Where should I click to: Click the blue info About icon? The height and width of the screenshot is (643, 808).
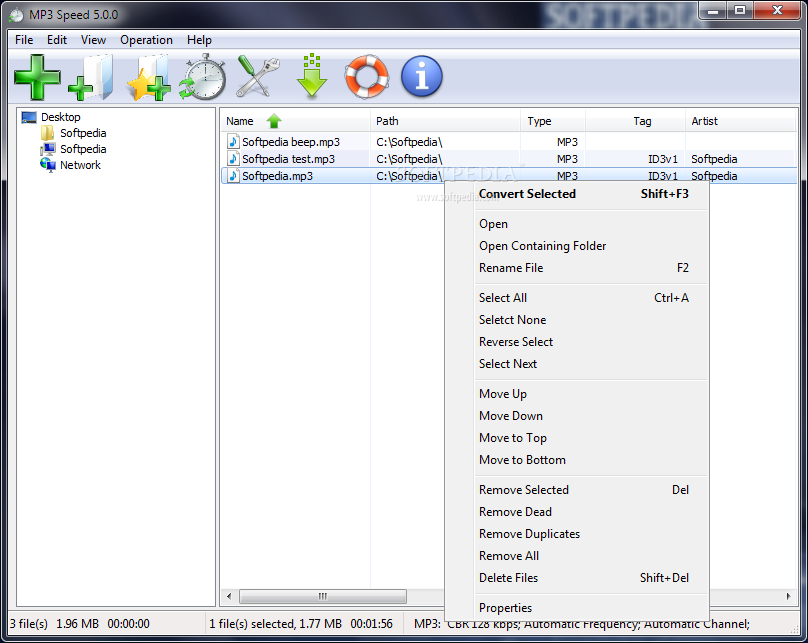(x=422, y=77)
